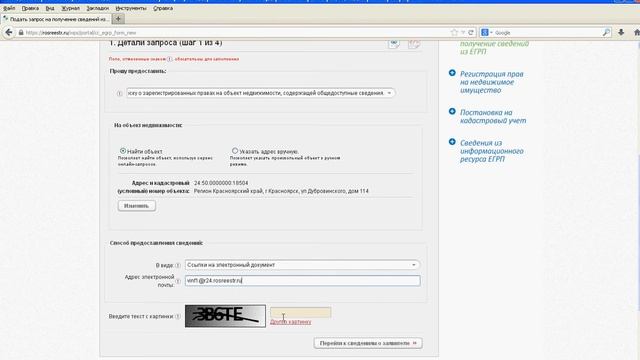Screen dimensions: 640x360
Task: Click the lock icon in the address bar
Action: (x=21, y=32)
